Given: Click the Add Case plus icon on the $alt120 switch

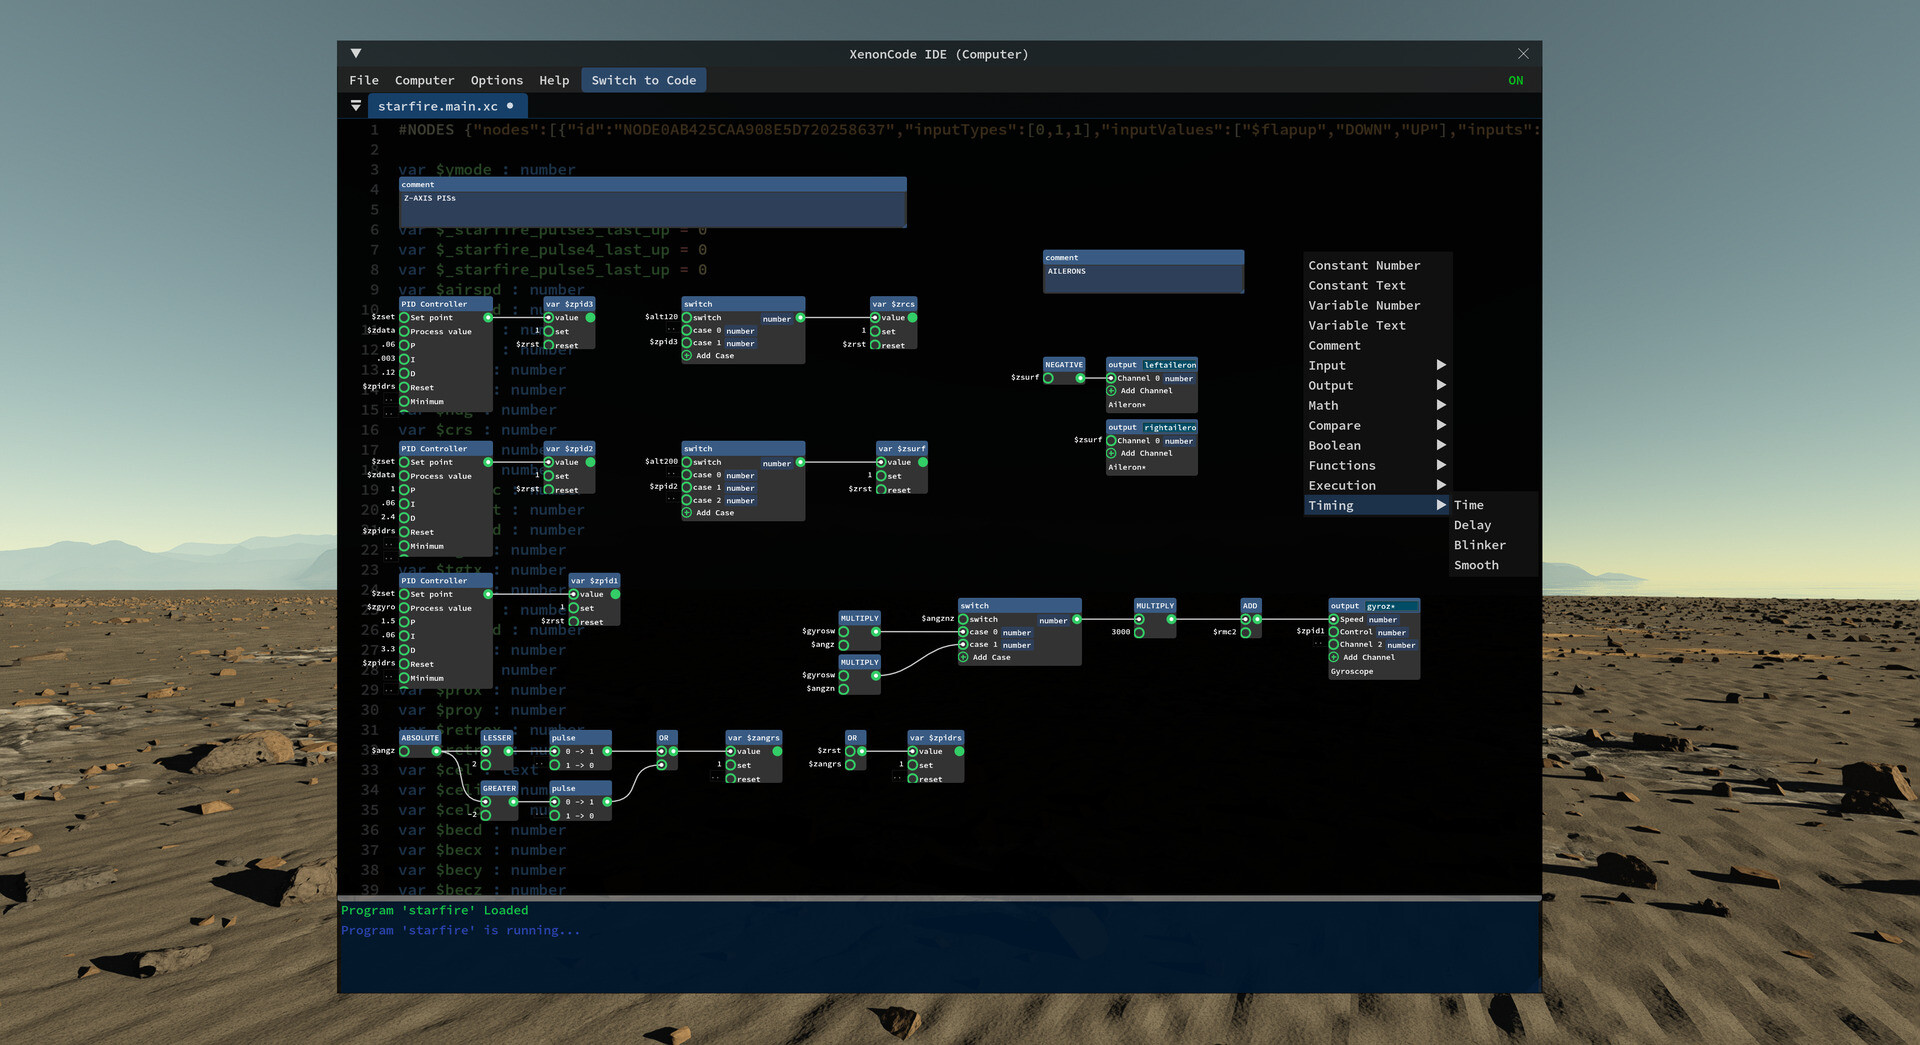Looking at the screenshot, I should pyautogui.click(x=687, y=355).
